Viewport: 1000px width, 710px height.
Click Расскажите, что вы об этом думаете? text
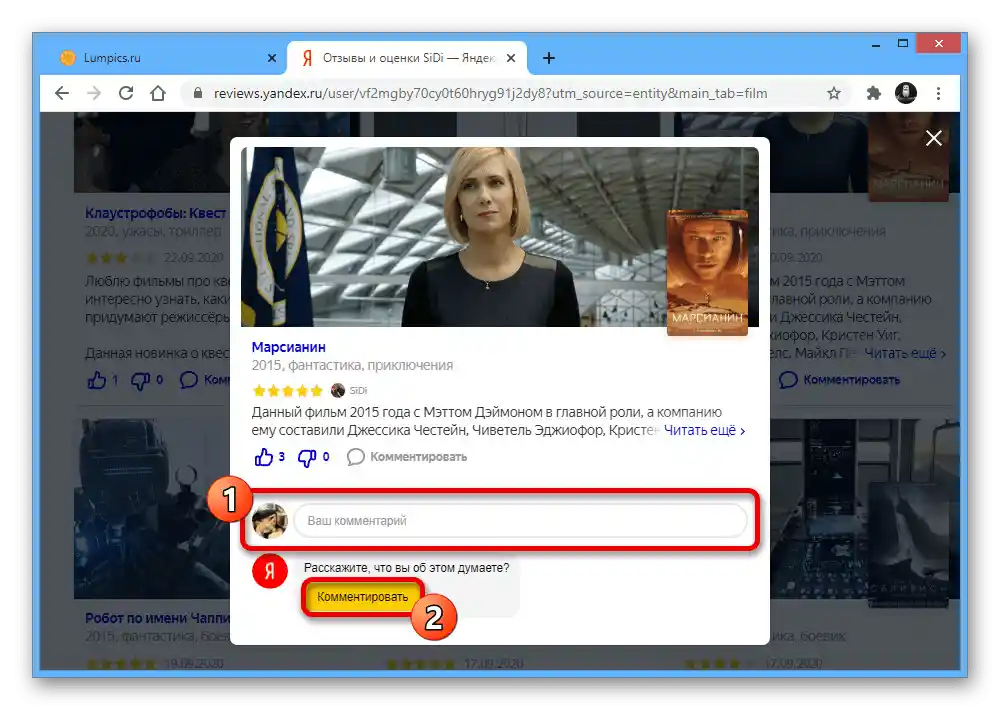406,567
